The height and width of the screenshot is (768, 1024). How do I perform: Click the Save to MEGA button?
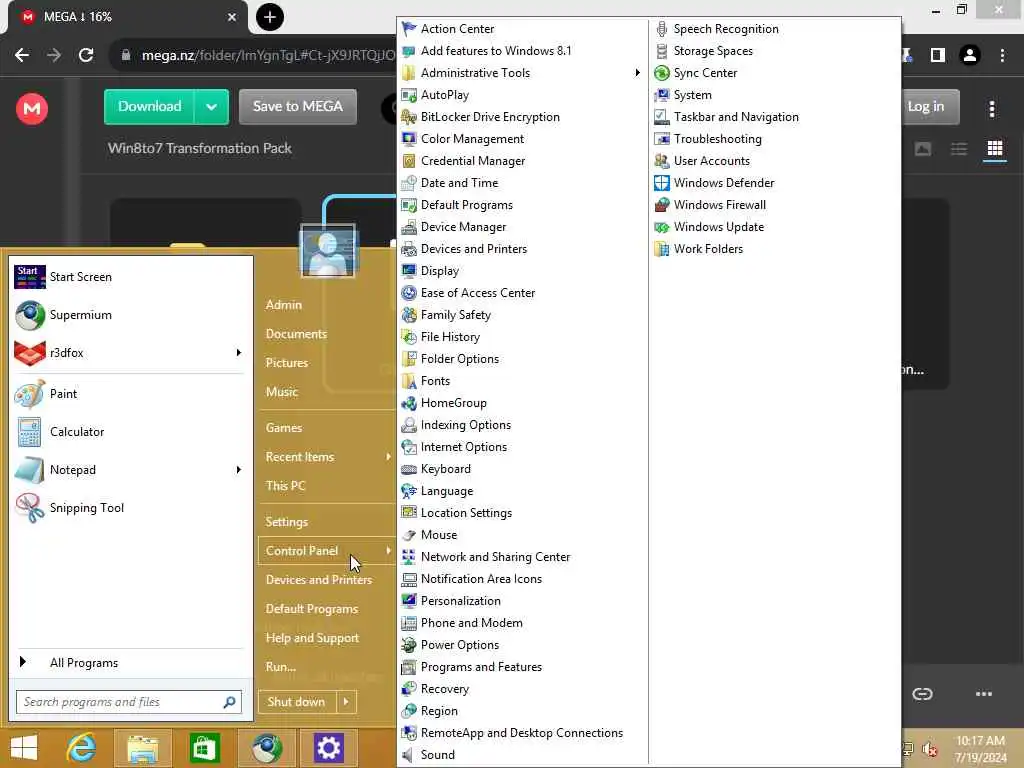pos(298,106)
